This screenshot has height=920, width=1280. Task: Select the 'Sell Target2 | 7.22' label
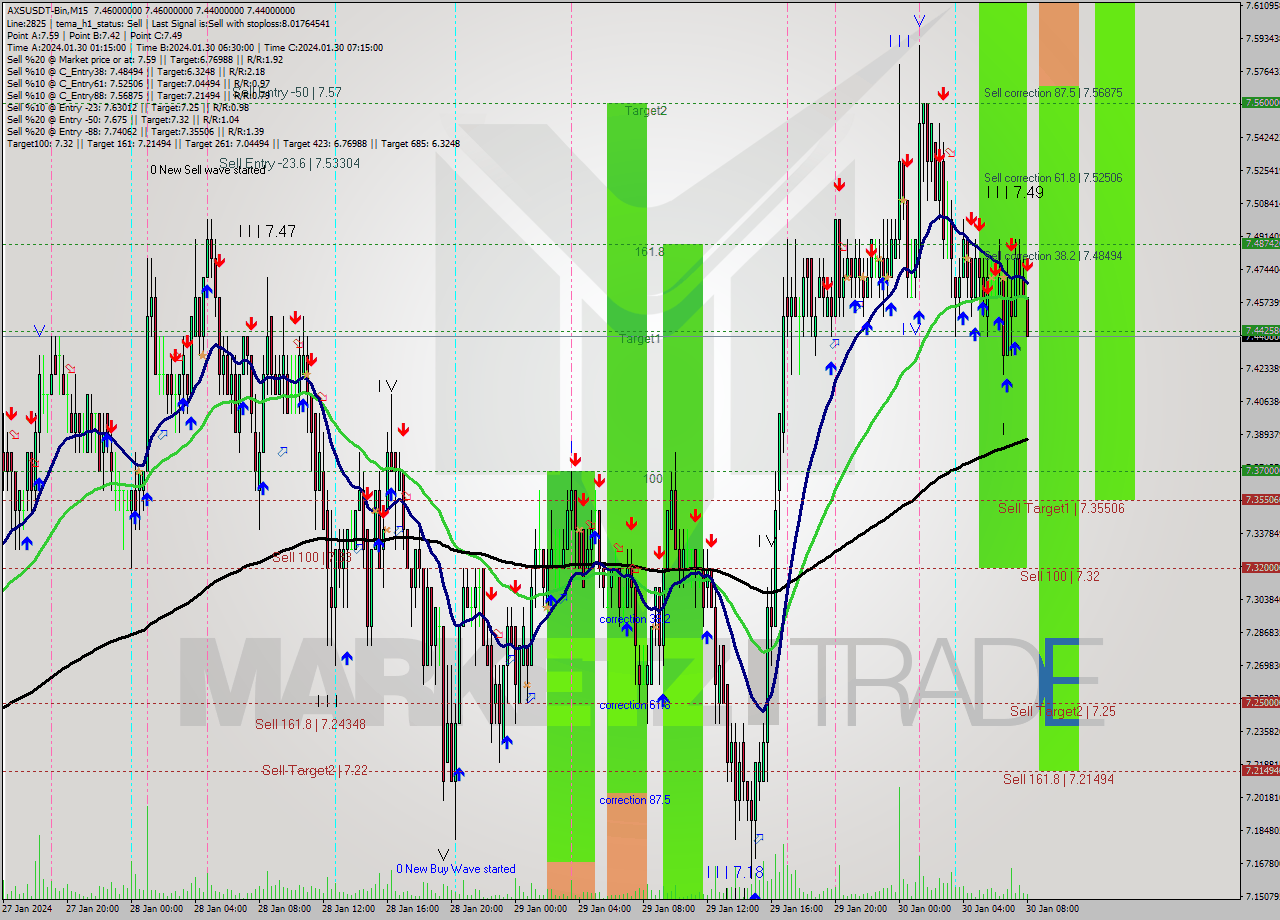[x=314, y=770]
